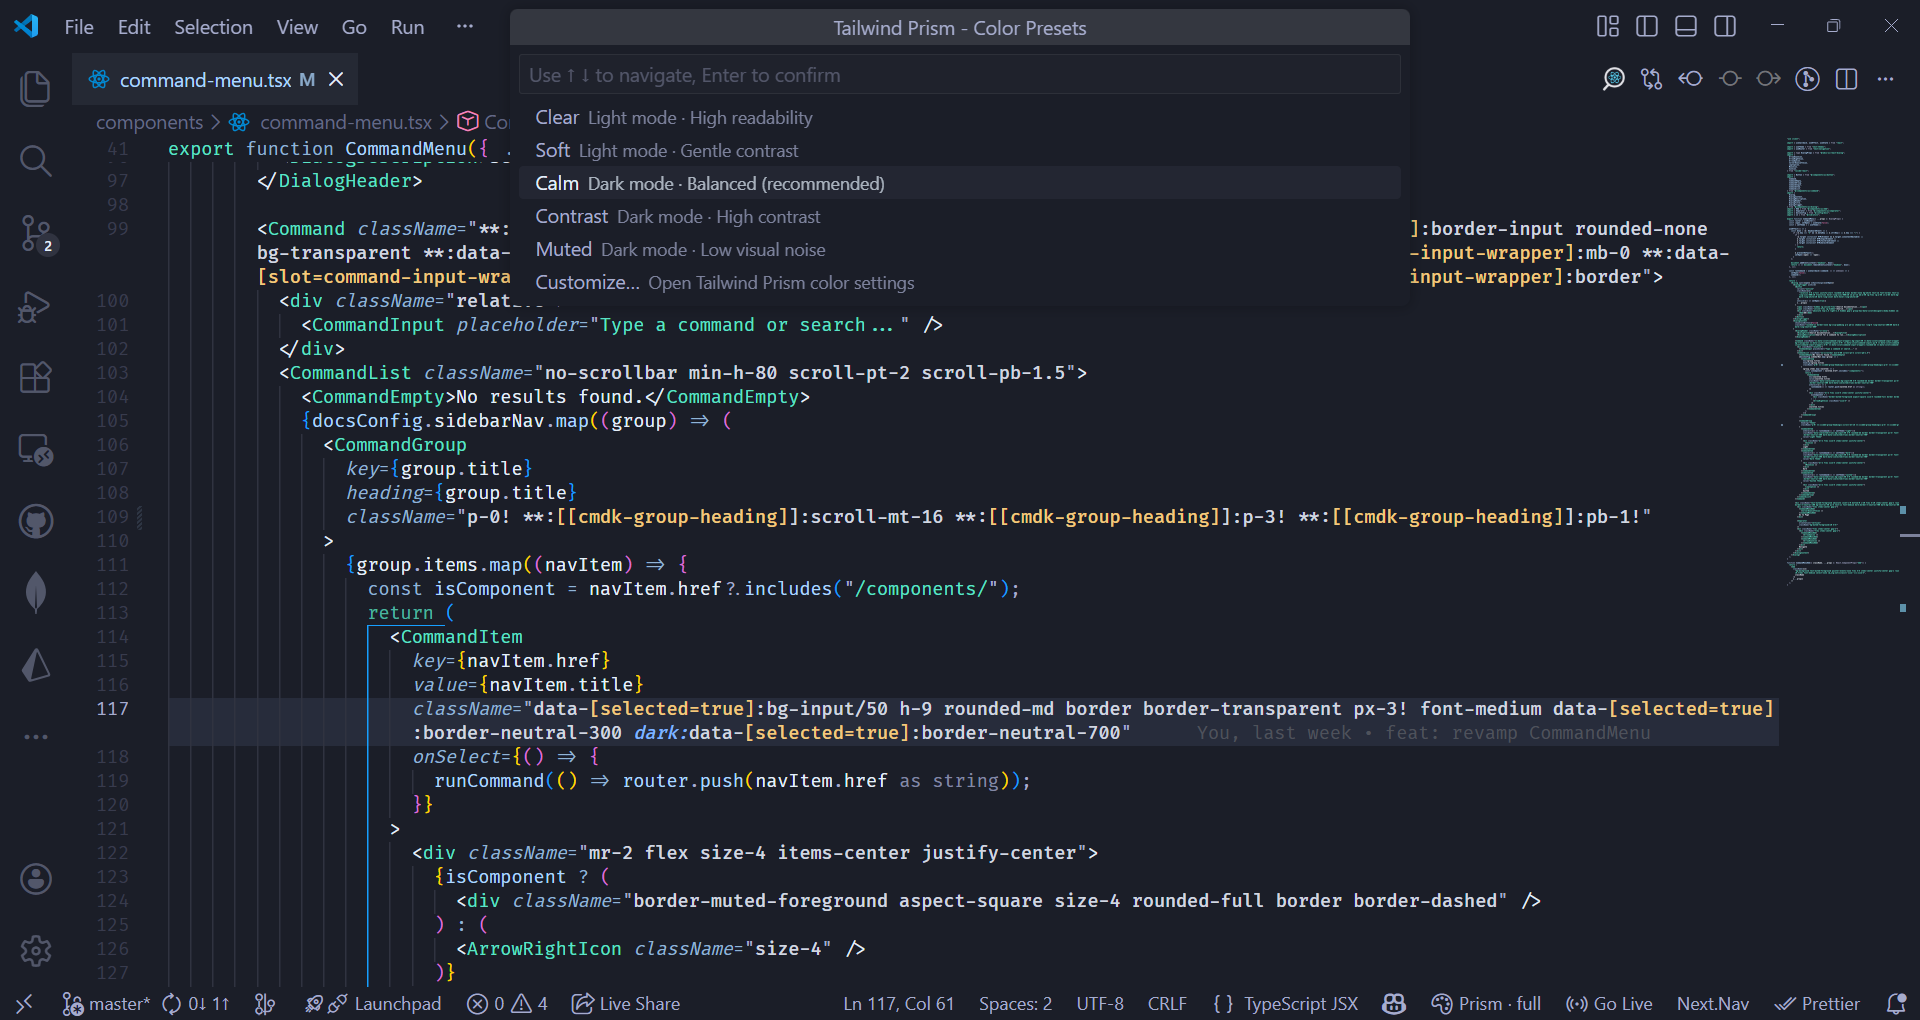Click the middle commit navigation icon
Screen dimensions: 1920x1020
[x=1730, y=79]
